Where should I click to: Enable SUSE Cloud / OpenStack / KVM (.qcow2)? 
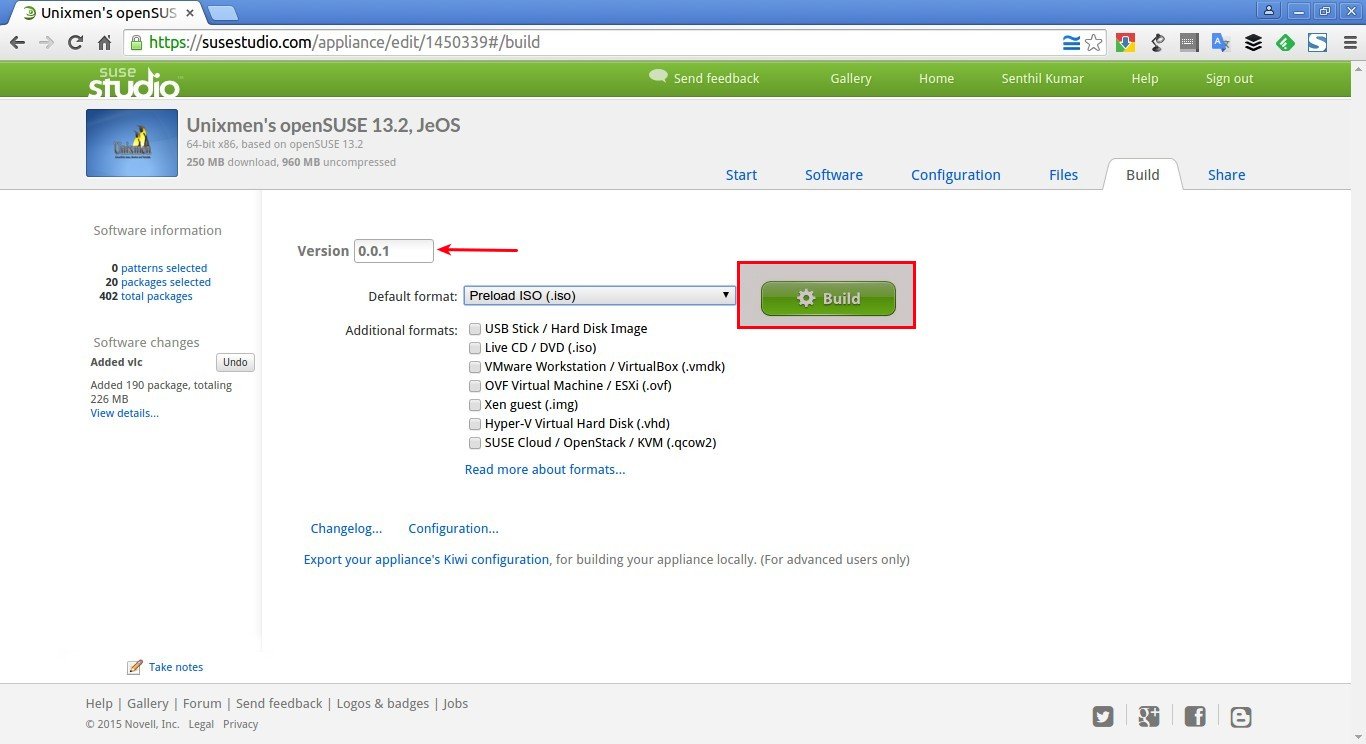(475, 443)
